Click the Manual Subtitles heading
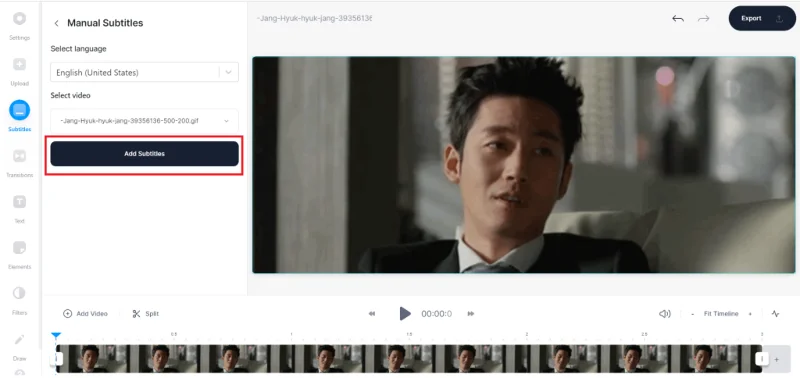 (105, 23)
